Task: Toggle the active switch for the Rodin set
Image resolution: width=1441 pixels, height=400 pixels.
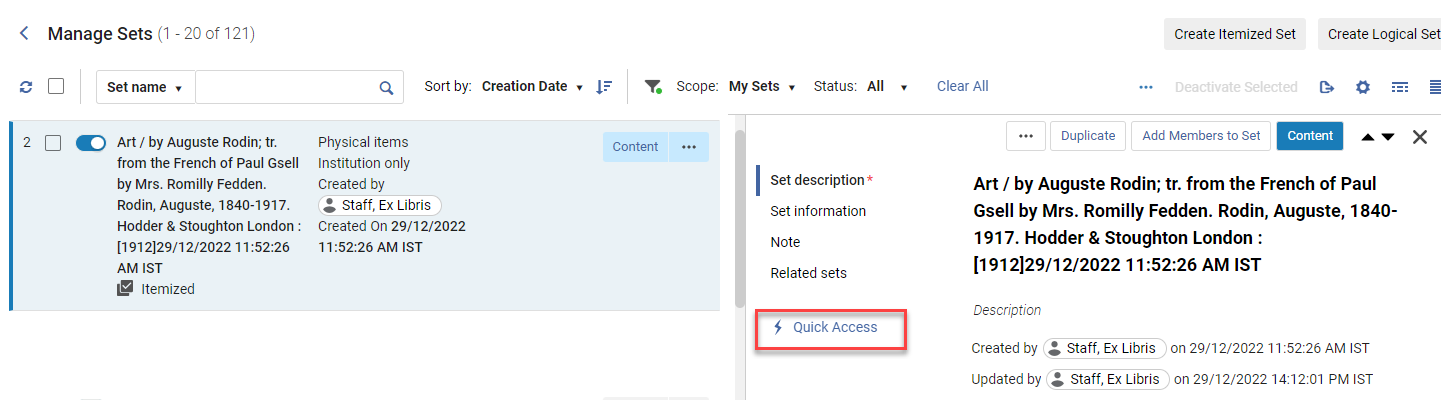Action: pos(91,143)
